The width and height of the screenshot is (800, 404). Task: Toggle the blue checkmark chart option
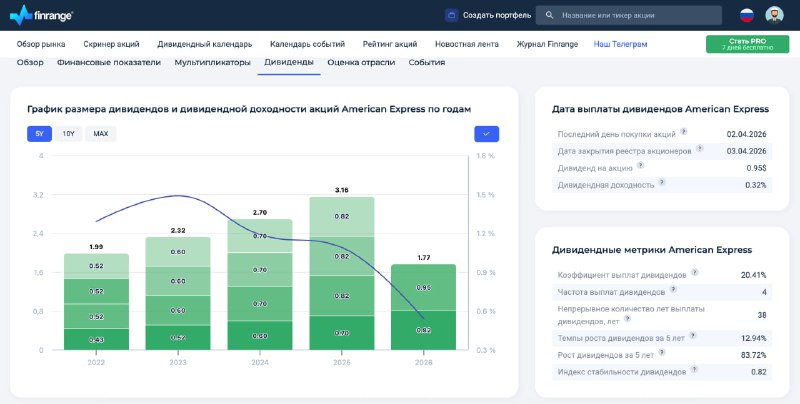(x=486, y=133)
